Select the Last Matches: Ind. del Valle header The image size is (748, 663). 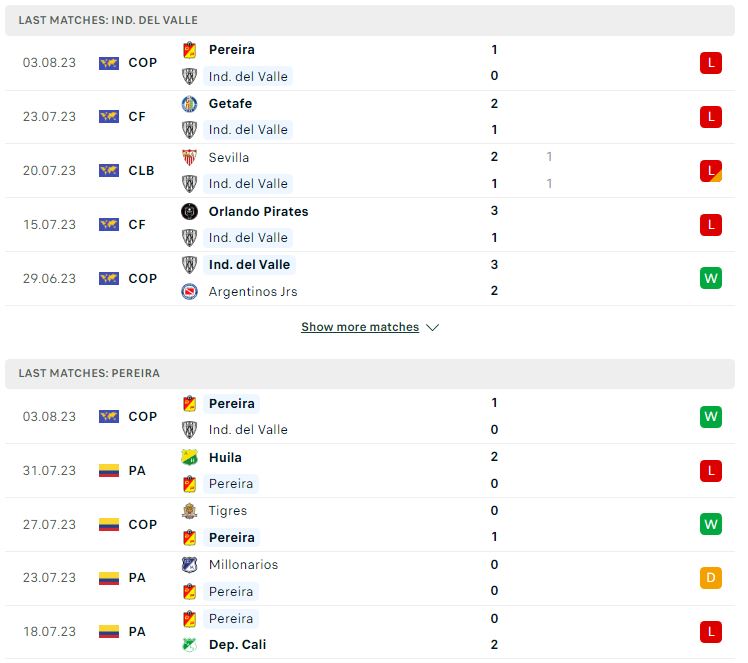370,21
